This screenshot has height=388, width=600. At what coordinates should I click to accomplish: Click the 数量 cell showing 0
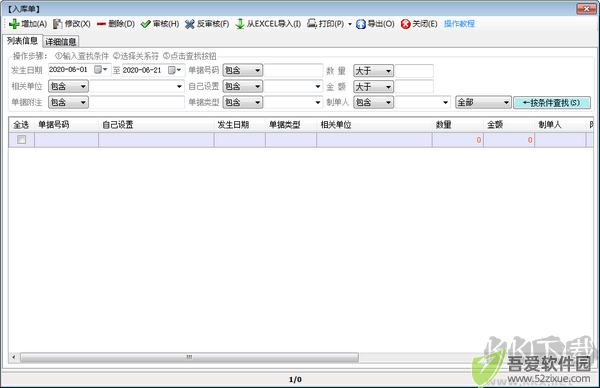click(458, 140)
